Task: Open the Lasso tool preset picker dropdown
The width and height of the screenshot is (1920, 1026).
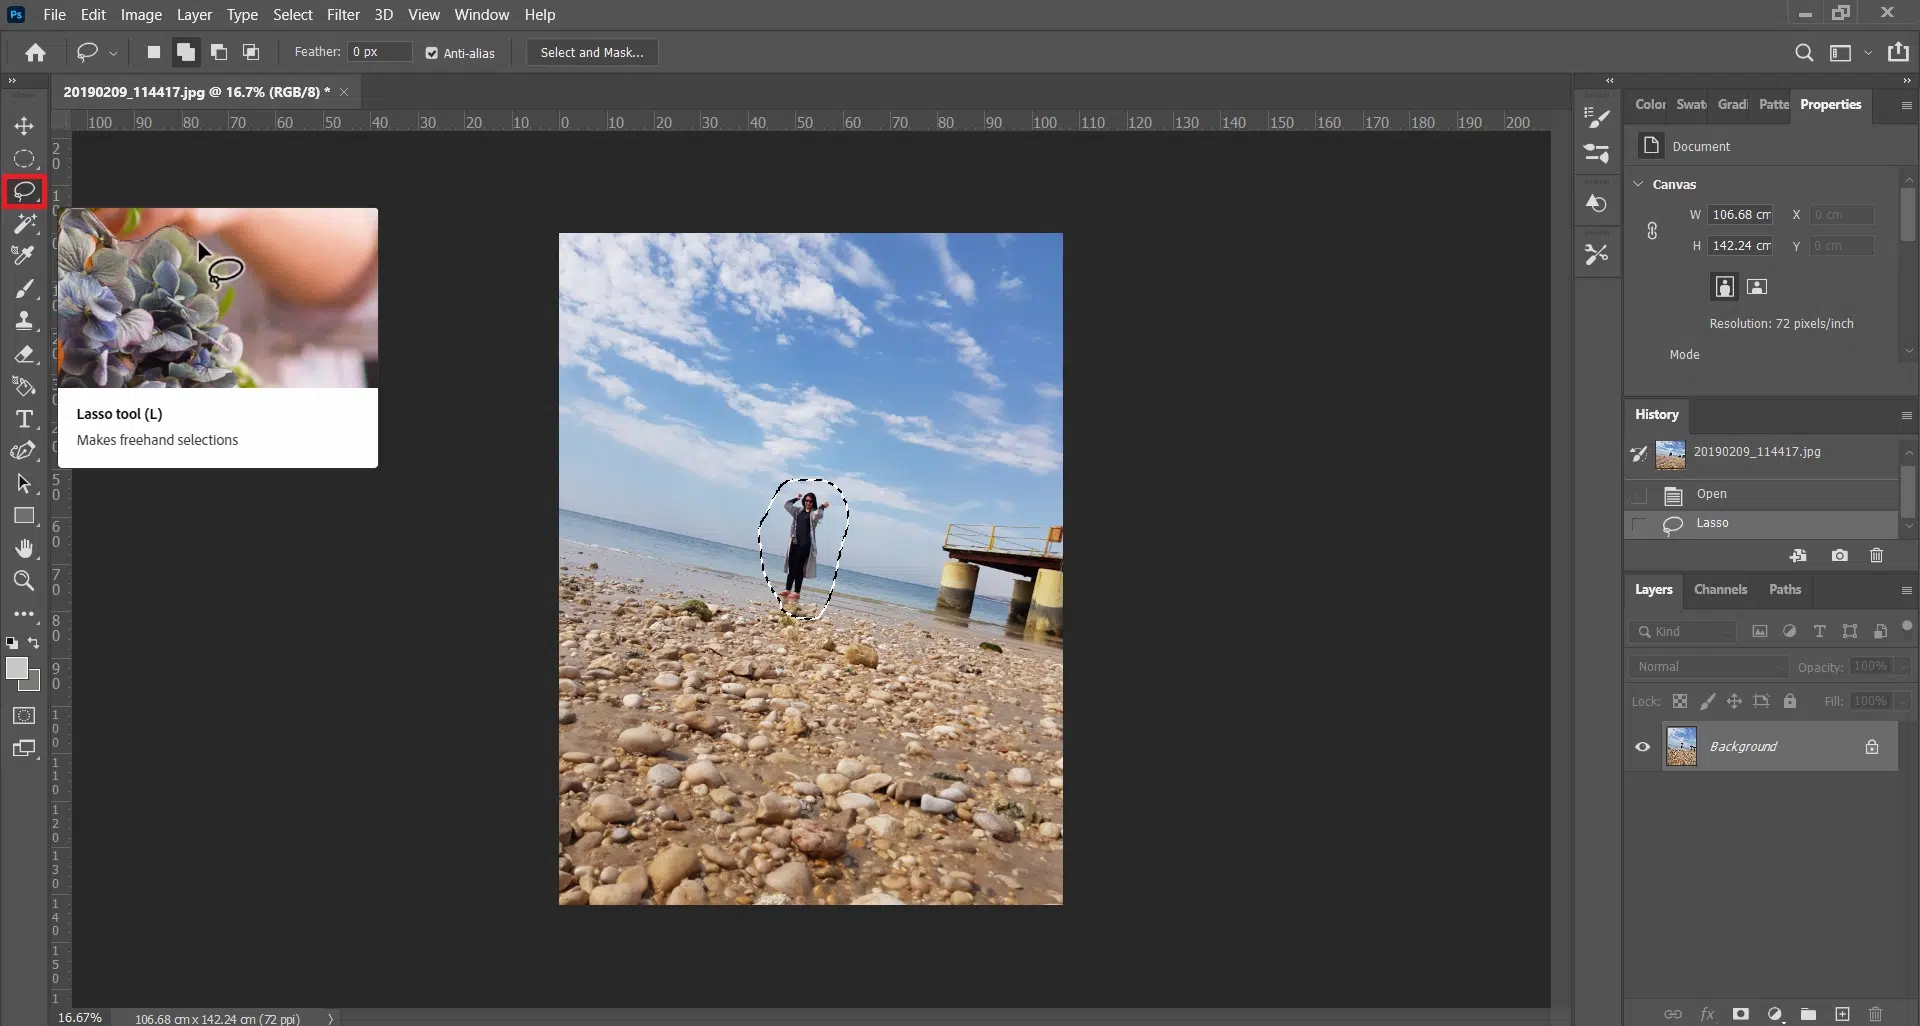Action: (x=113, y=53)
